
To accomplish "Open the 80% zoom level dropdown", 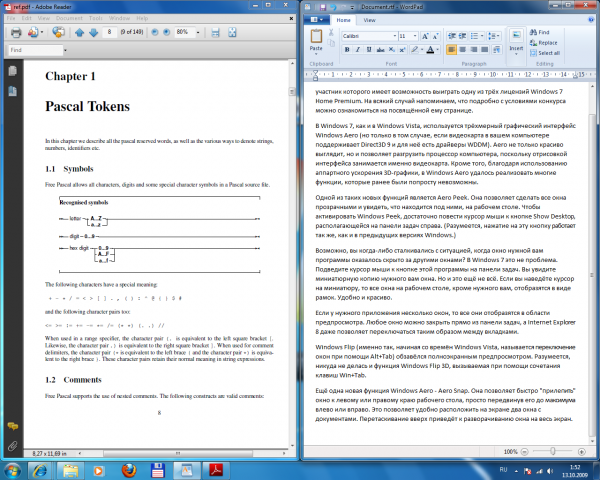I will pyautogui.click(x=198, y=33).
